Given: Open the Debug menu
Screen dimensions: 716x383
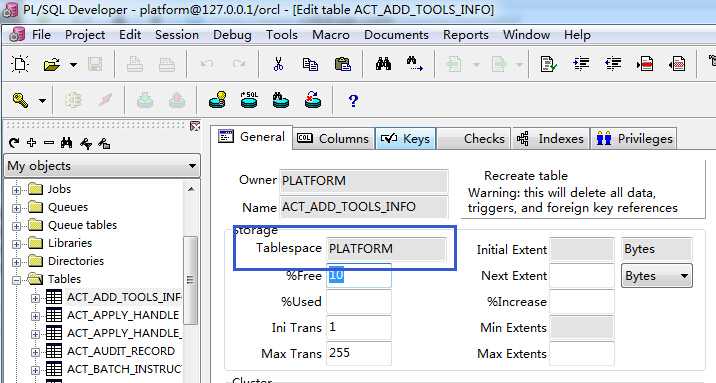Looking at the screenshot, I should (232, 35).
